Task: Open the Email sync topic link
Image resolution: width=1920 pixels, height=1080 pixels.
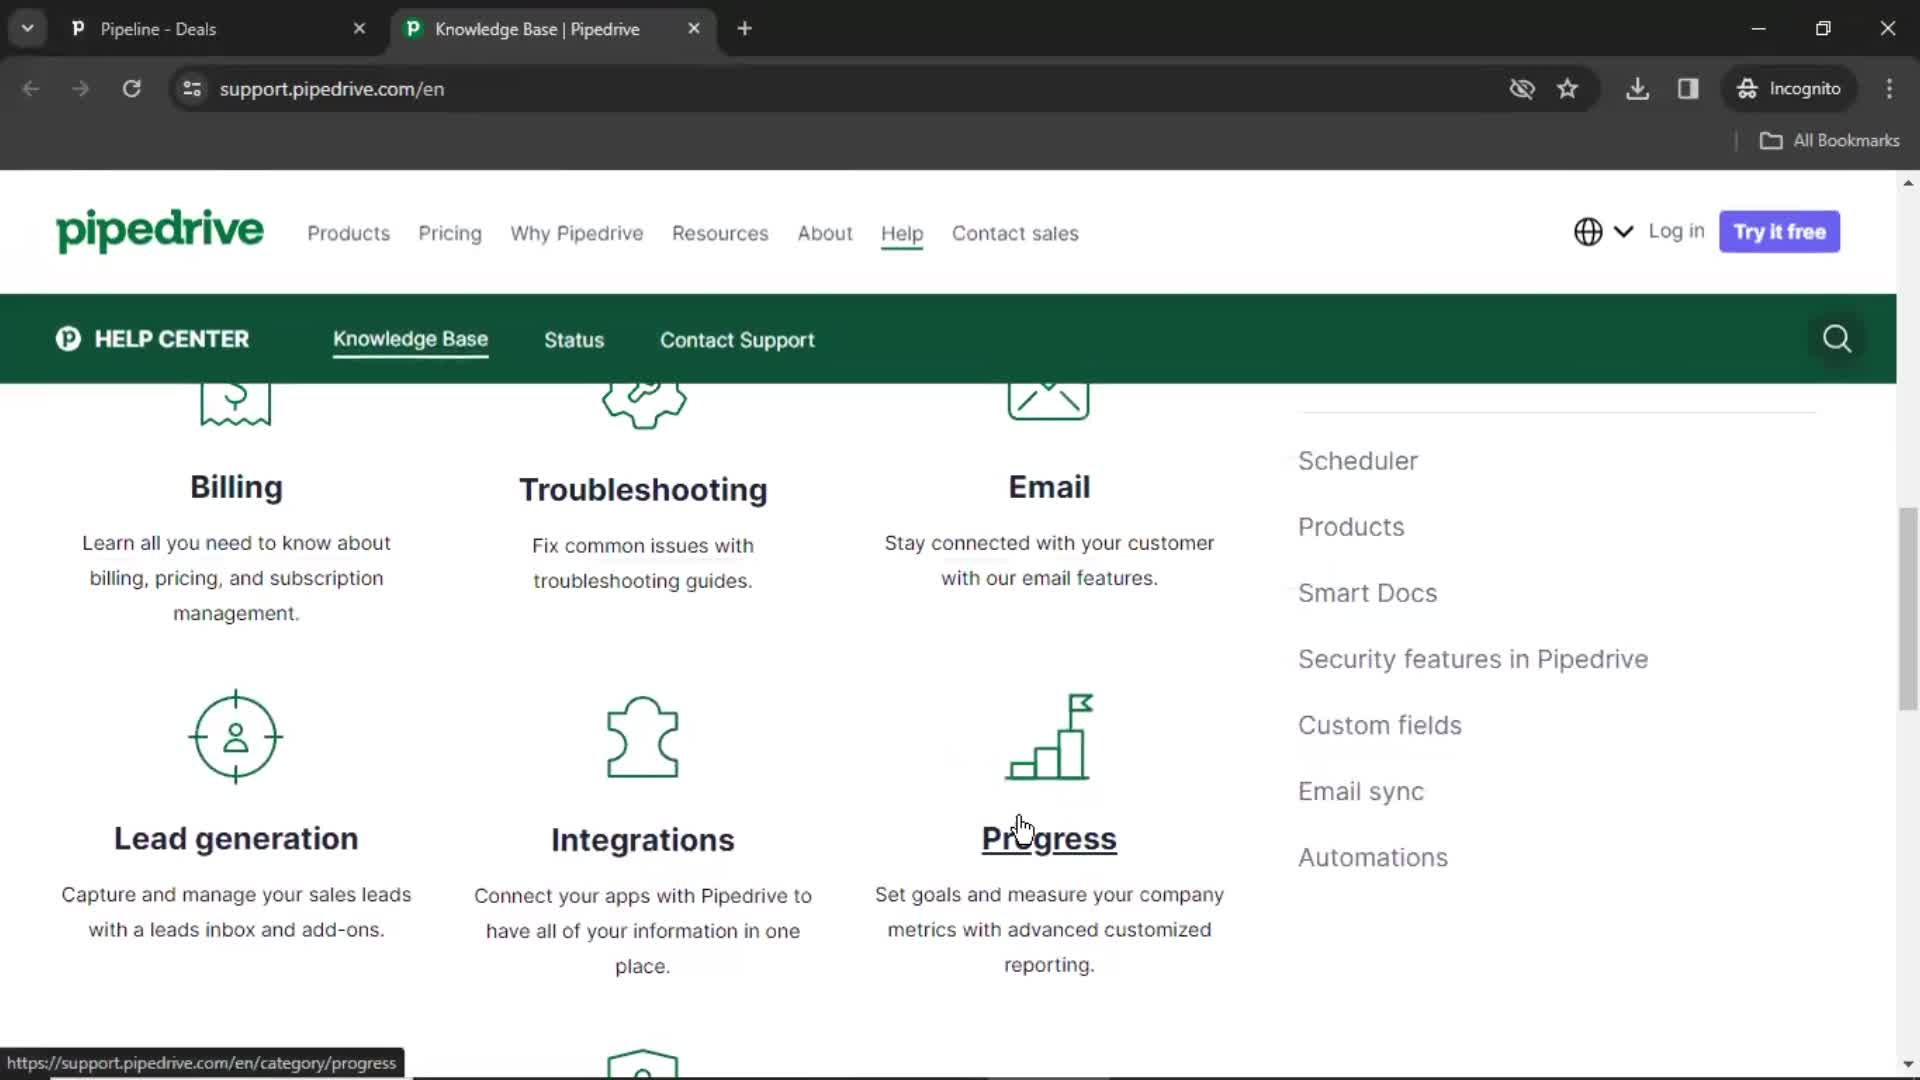Action: coord(1361,791)
